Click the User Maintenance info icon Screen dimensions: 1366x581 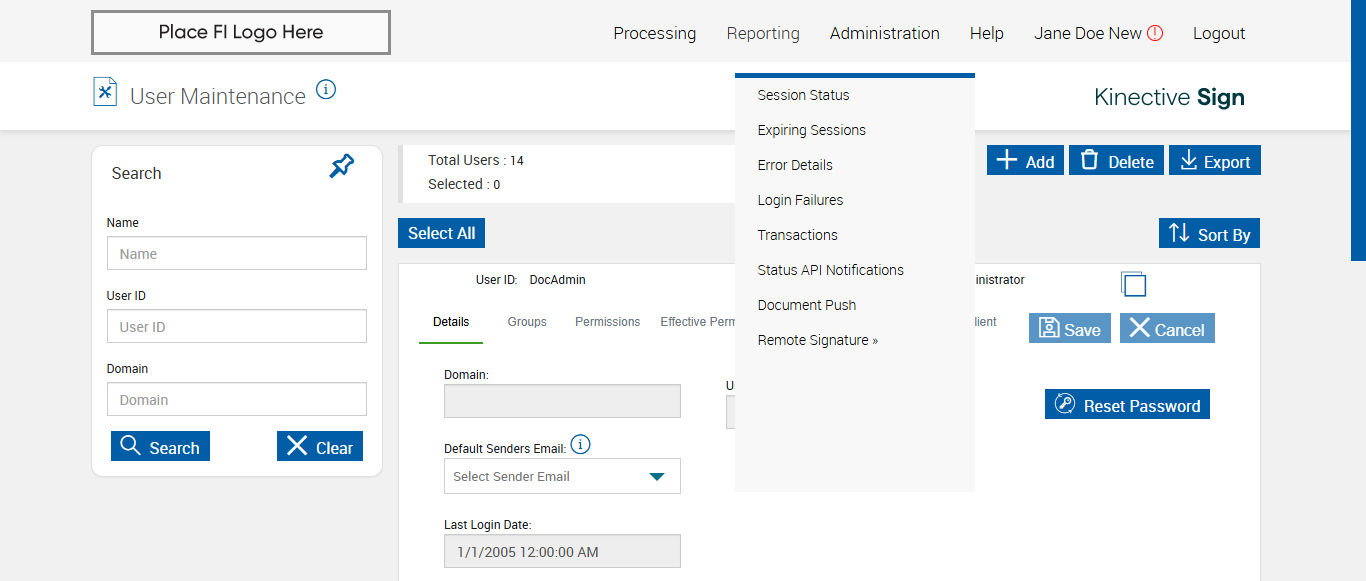point(326,90)
